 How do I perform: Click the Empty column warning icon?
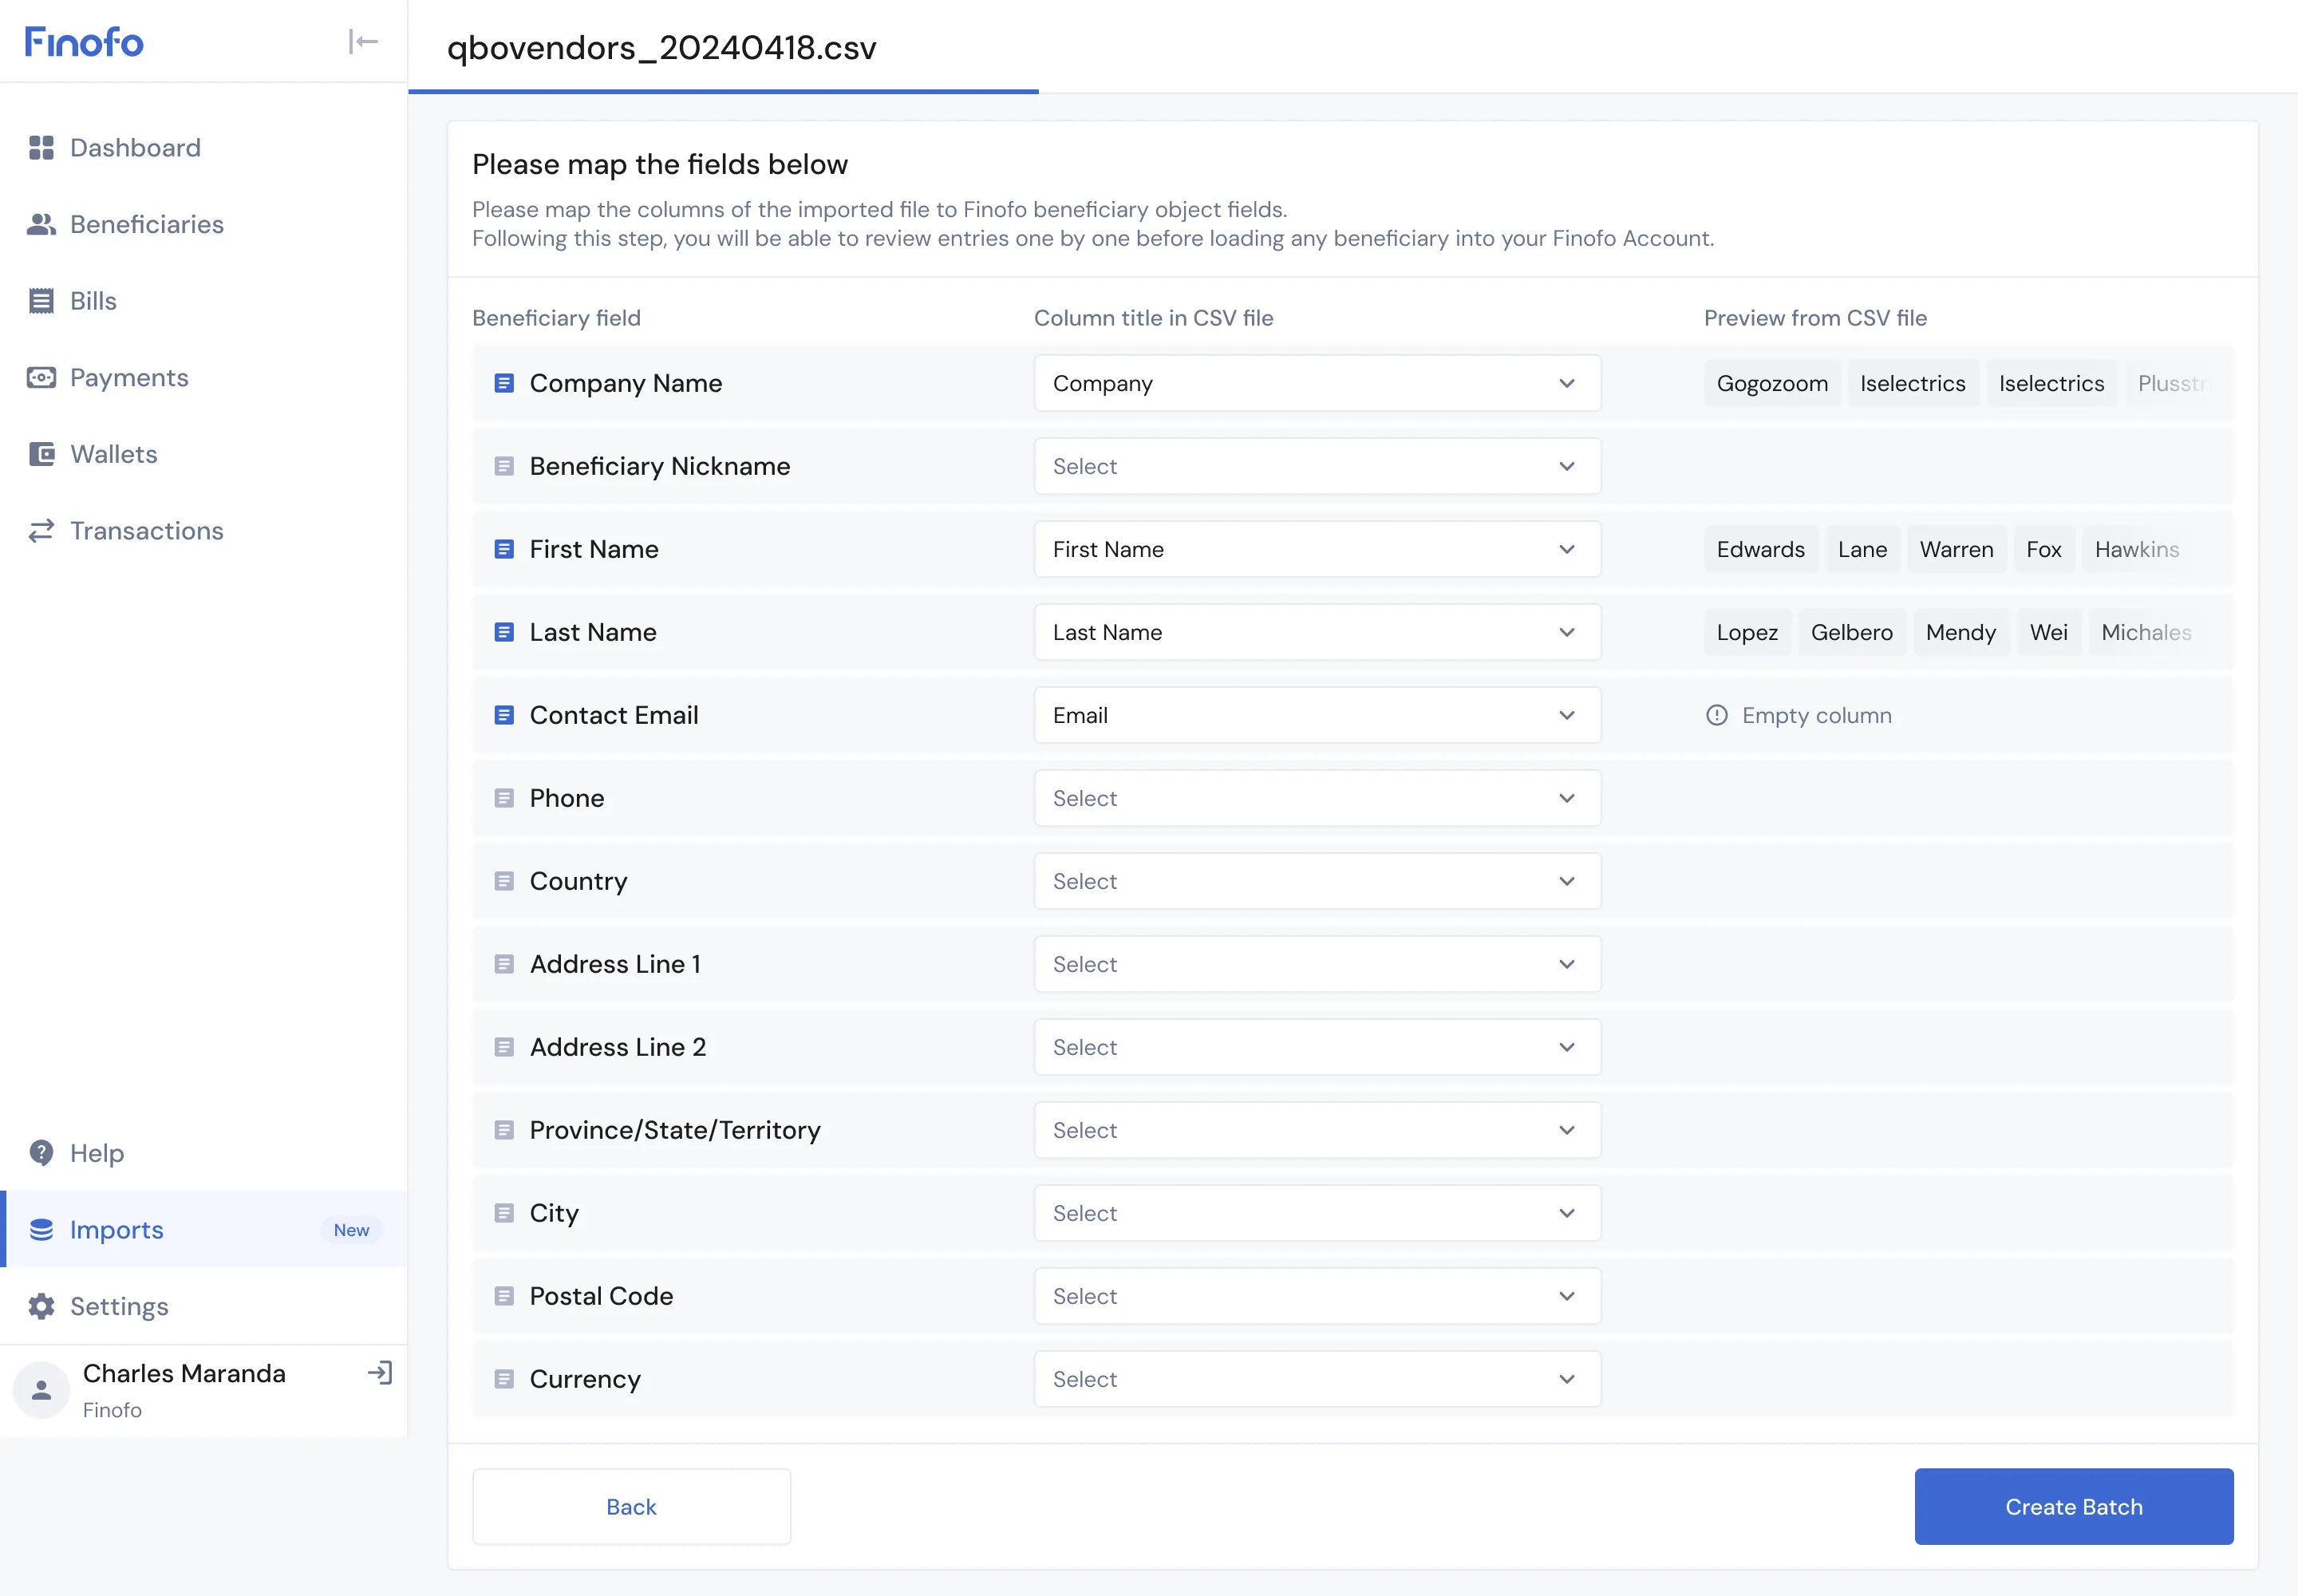point(1716,715)
